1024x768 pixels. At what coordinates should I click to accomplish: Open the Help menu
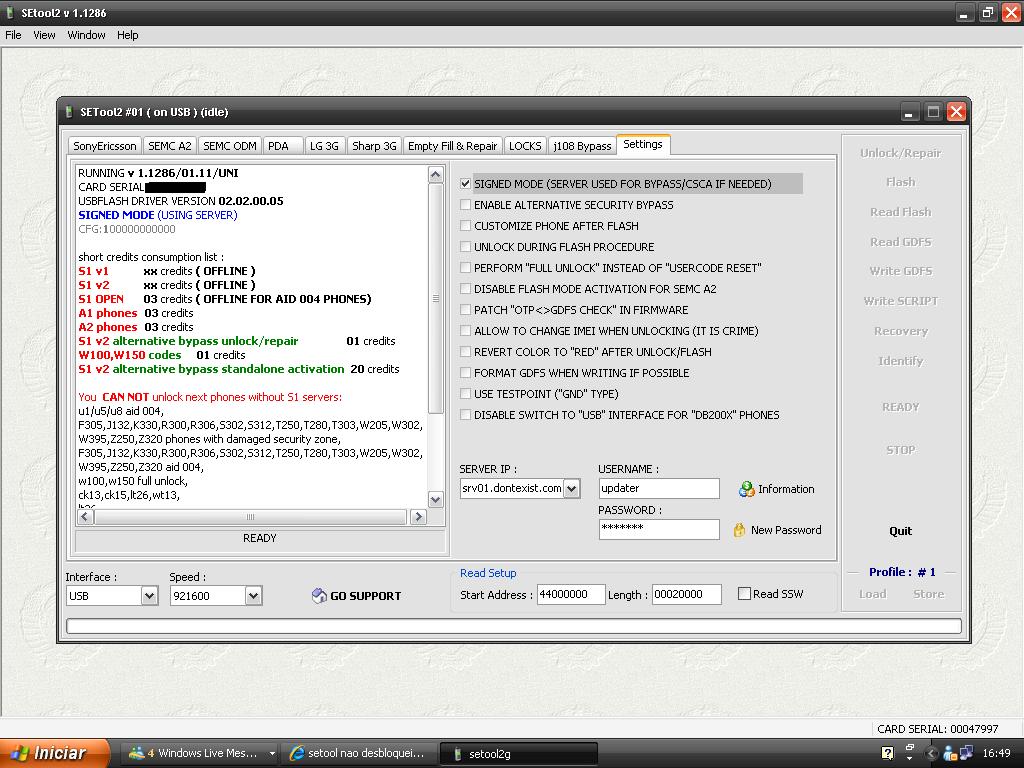point(127,35)
